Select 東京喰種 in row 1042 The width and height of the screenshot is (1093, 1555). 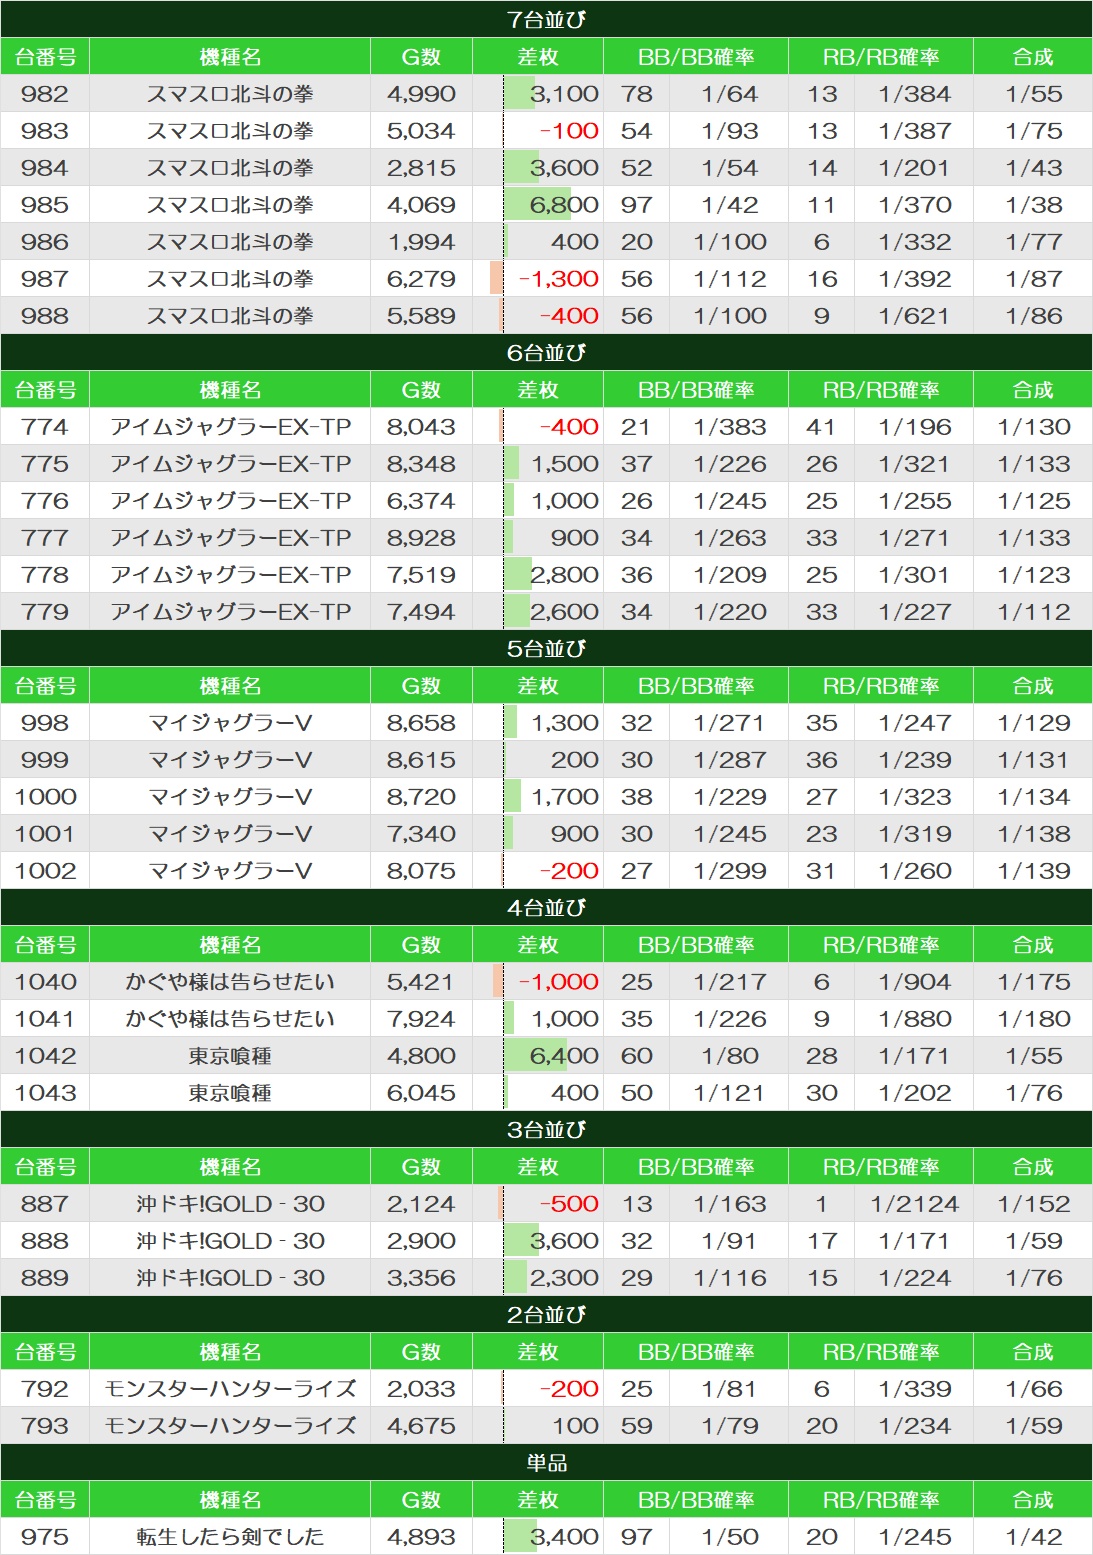tap(230, 1056)
